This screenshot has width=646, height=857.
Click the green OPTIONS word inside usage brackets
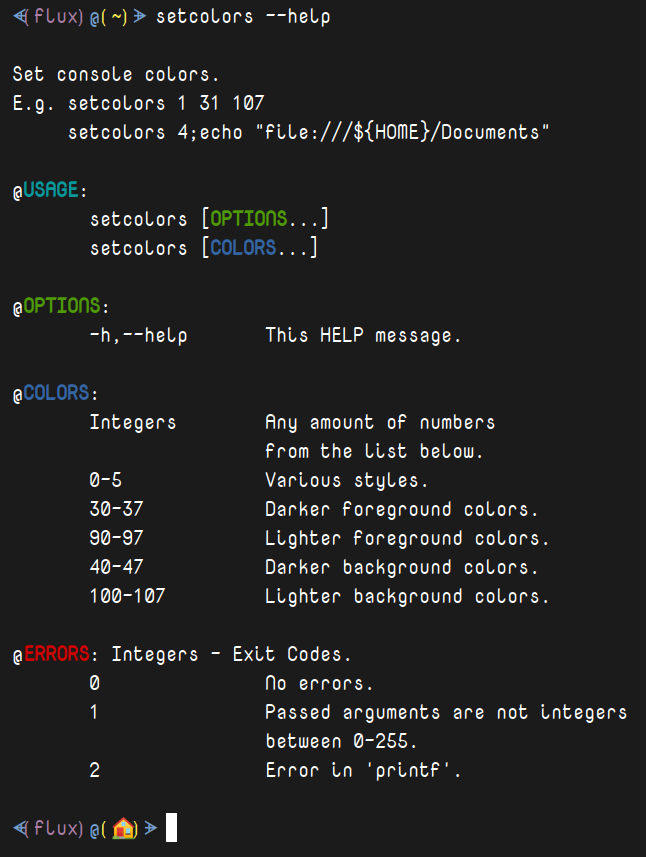pos(249,219)
